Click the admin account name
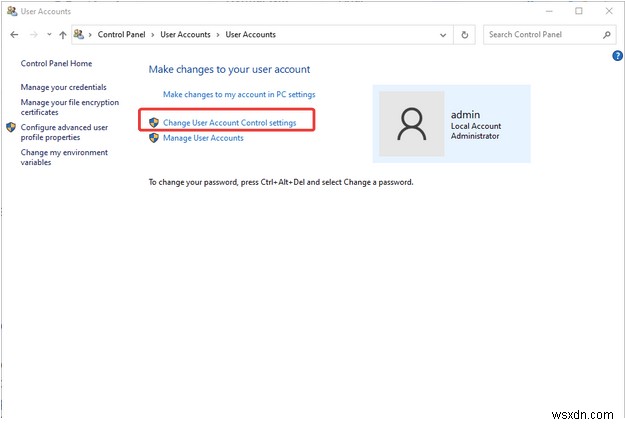This screenshot has height=425, width=625. click(x=465, y=115)
